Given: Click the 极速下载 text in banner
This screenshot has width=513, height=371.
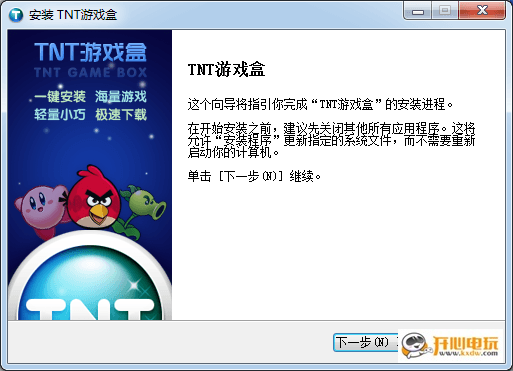Looking at the screenshot, I should [x=121, y=115].
